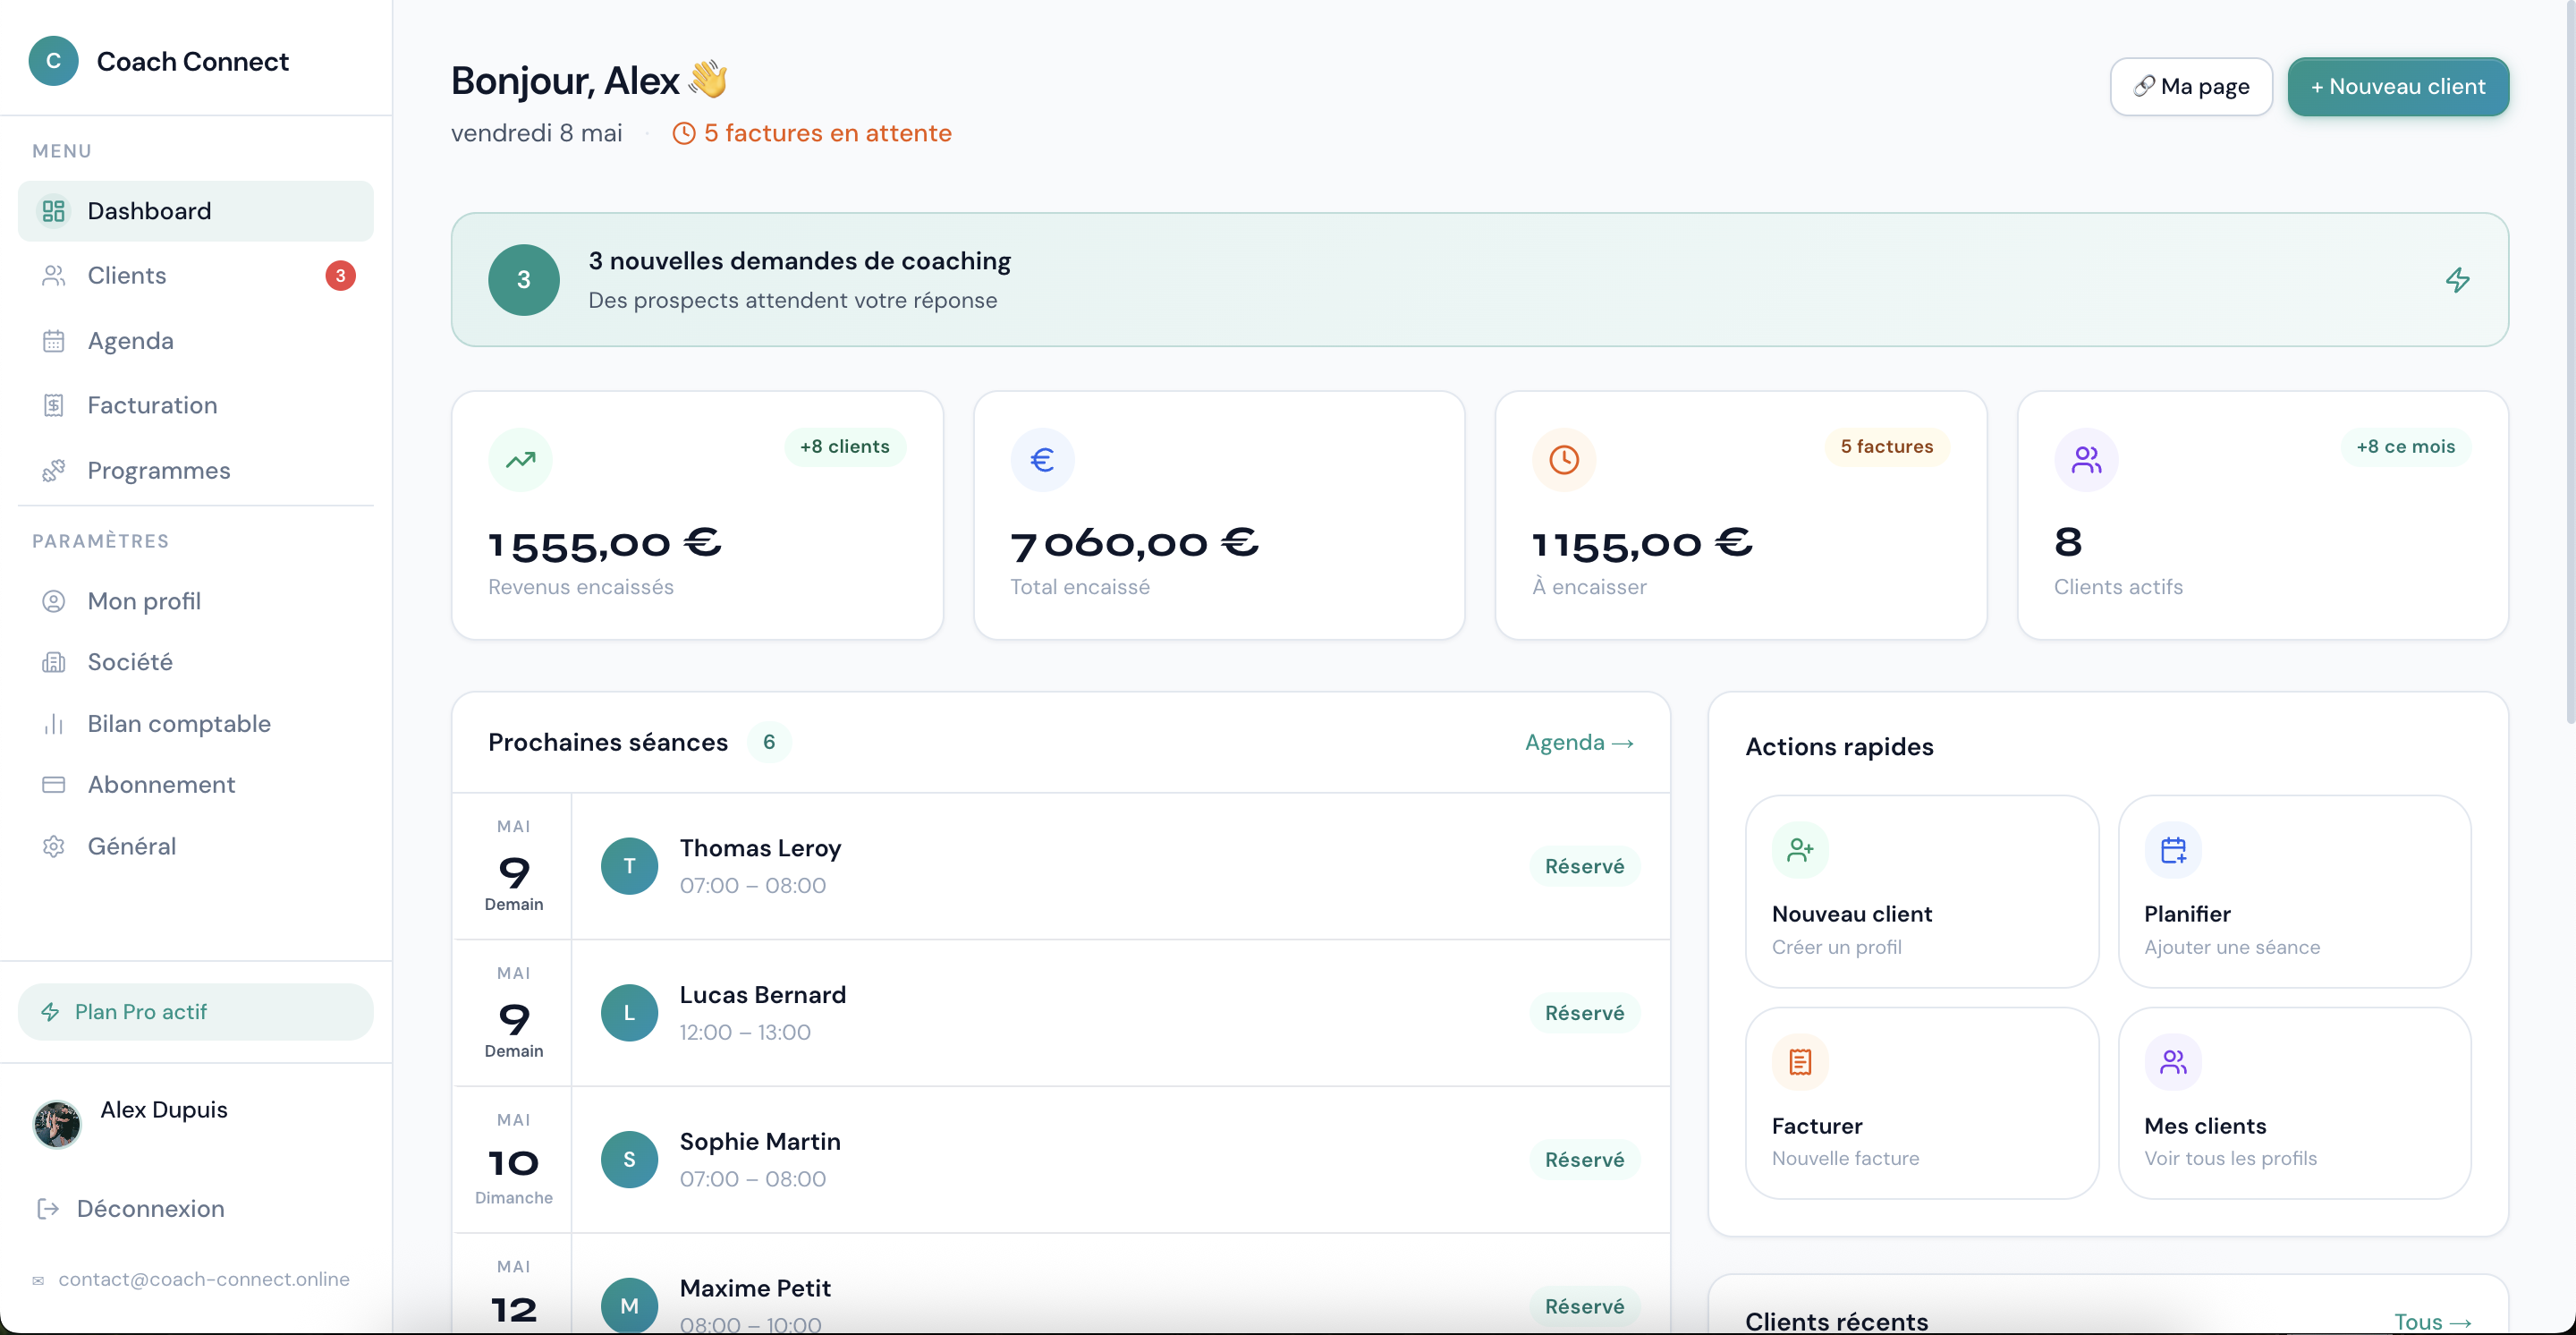This screenshot has width=2576, height=1335.
Task: Click the Programmes dumbbell icon
Action: [x=54, y=470]
